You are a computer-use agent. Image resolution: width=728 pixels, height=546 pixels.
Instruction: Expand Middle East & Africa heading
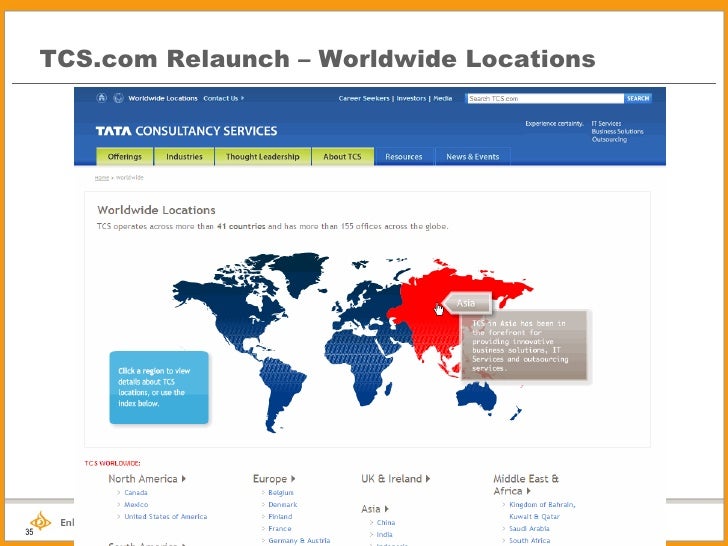[x=526, y=485]
